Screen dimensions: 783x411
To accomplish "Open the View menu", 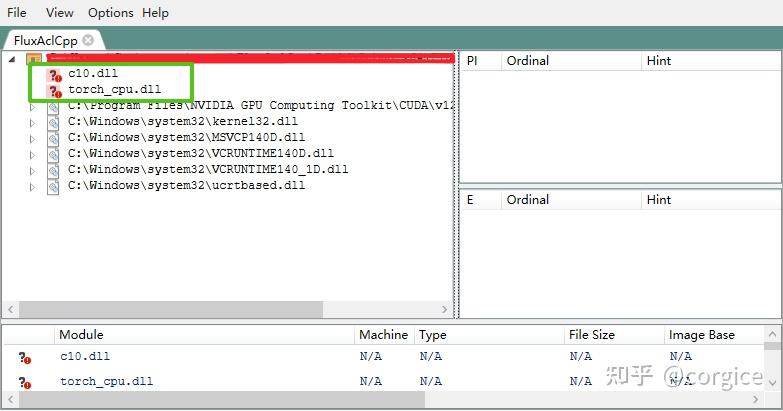I will point(59,12).
